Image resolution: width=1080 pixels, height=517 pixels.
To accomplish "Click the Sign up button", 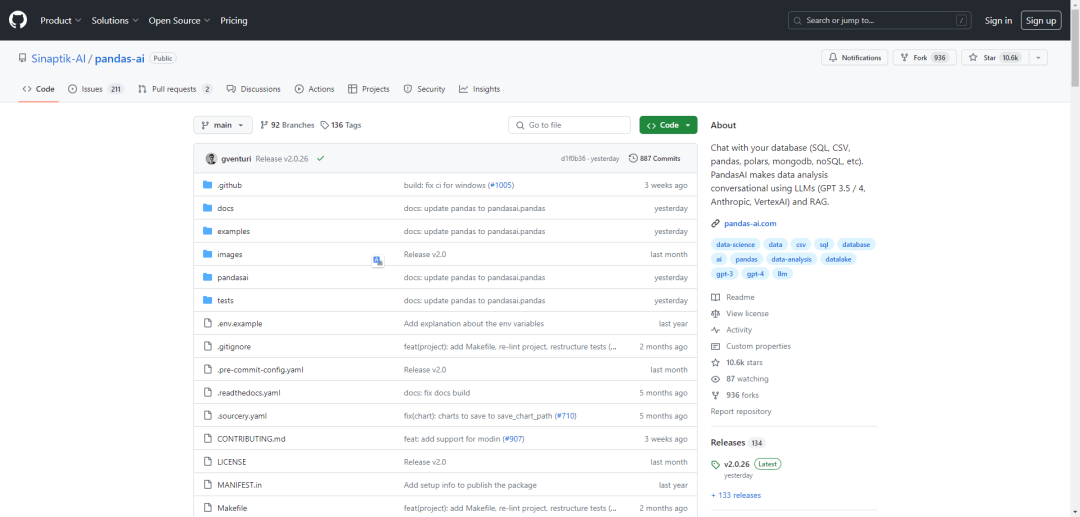I will click(1041, 21).
